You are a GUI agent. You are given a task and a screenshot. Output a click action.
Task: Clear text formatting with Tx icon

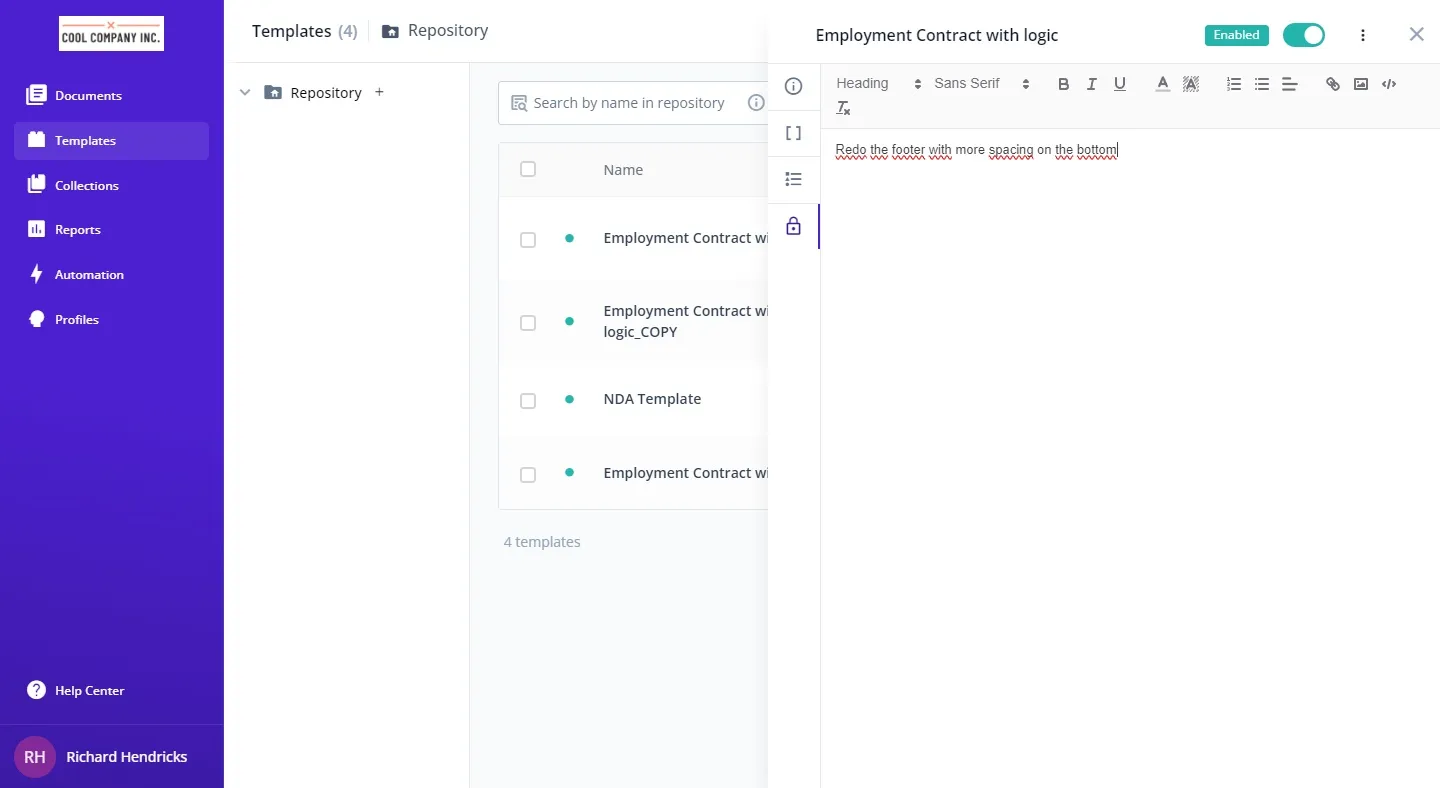pos(843,108)
